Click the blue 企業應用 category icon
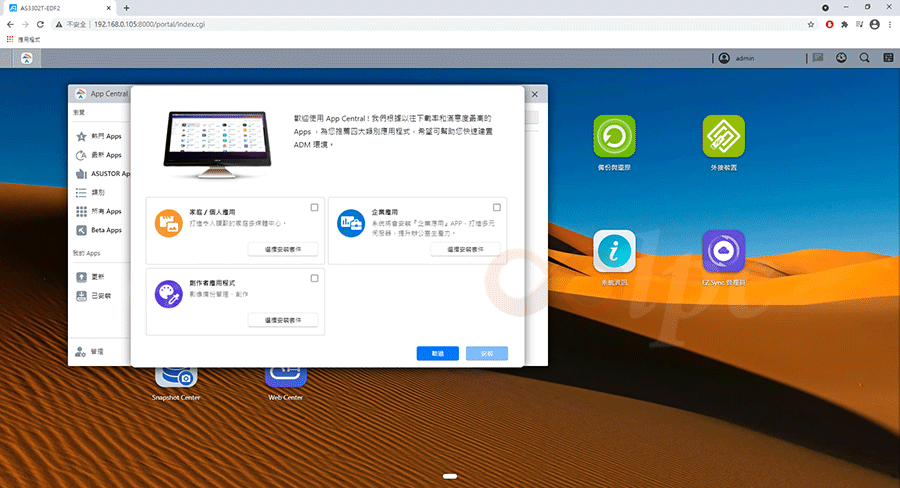 (351, 223)
